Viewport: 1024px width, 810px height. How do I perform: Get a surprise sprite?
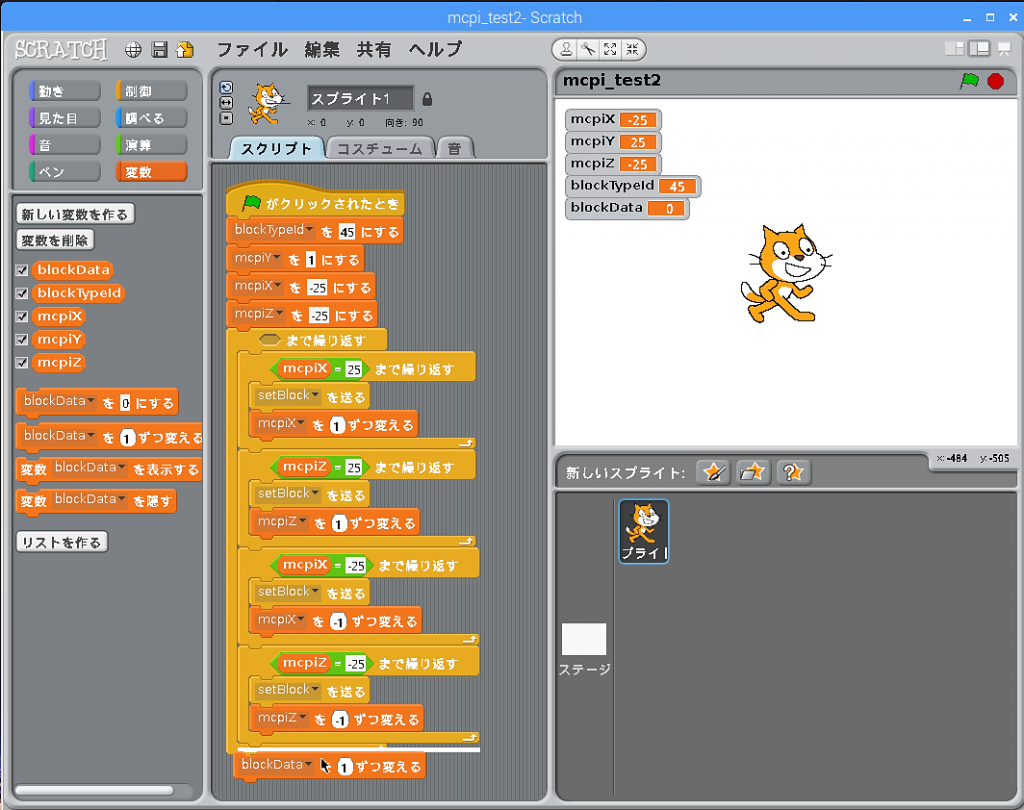coord(793,472)
